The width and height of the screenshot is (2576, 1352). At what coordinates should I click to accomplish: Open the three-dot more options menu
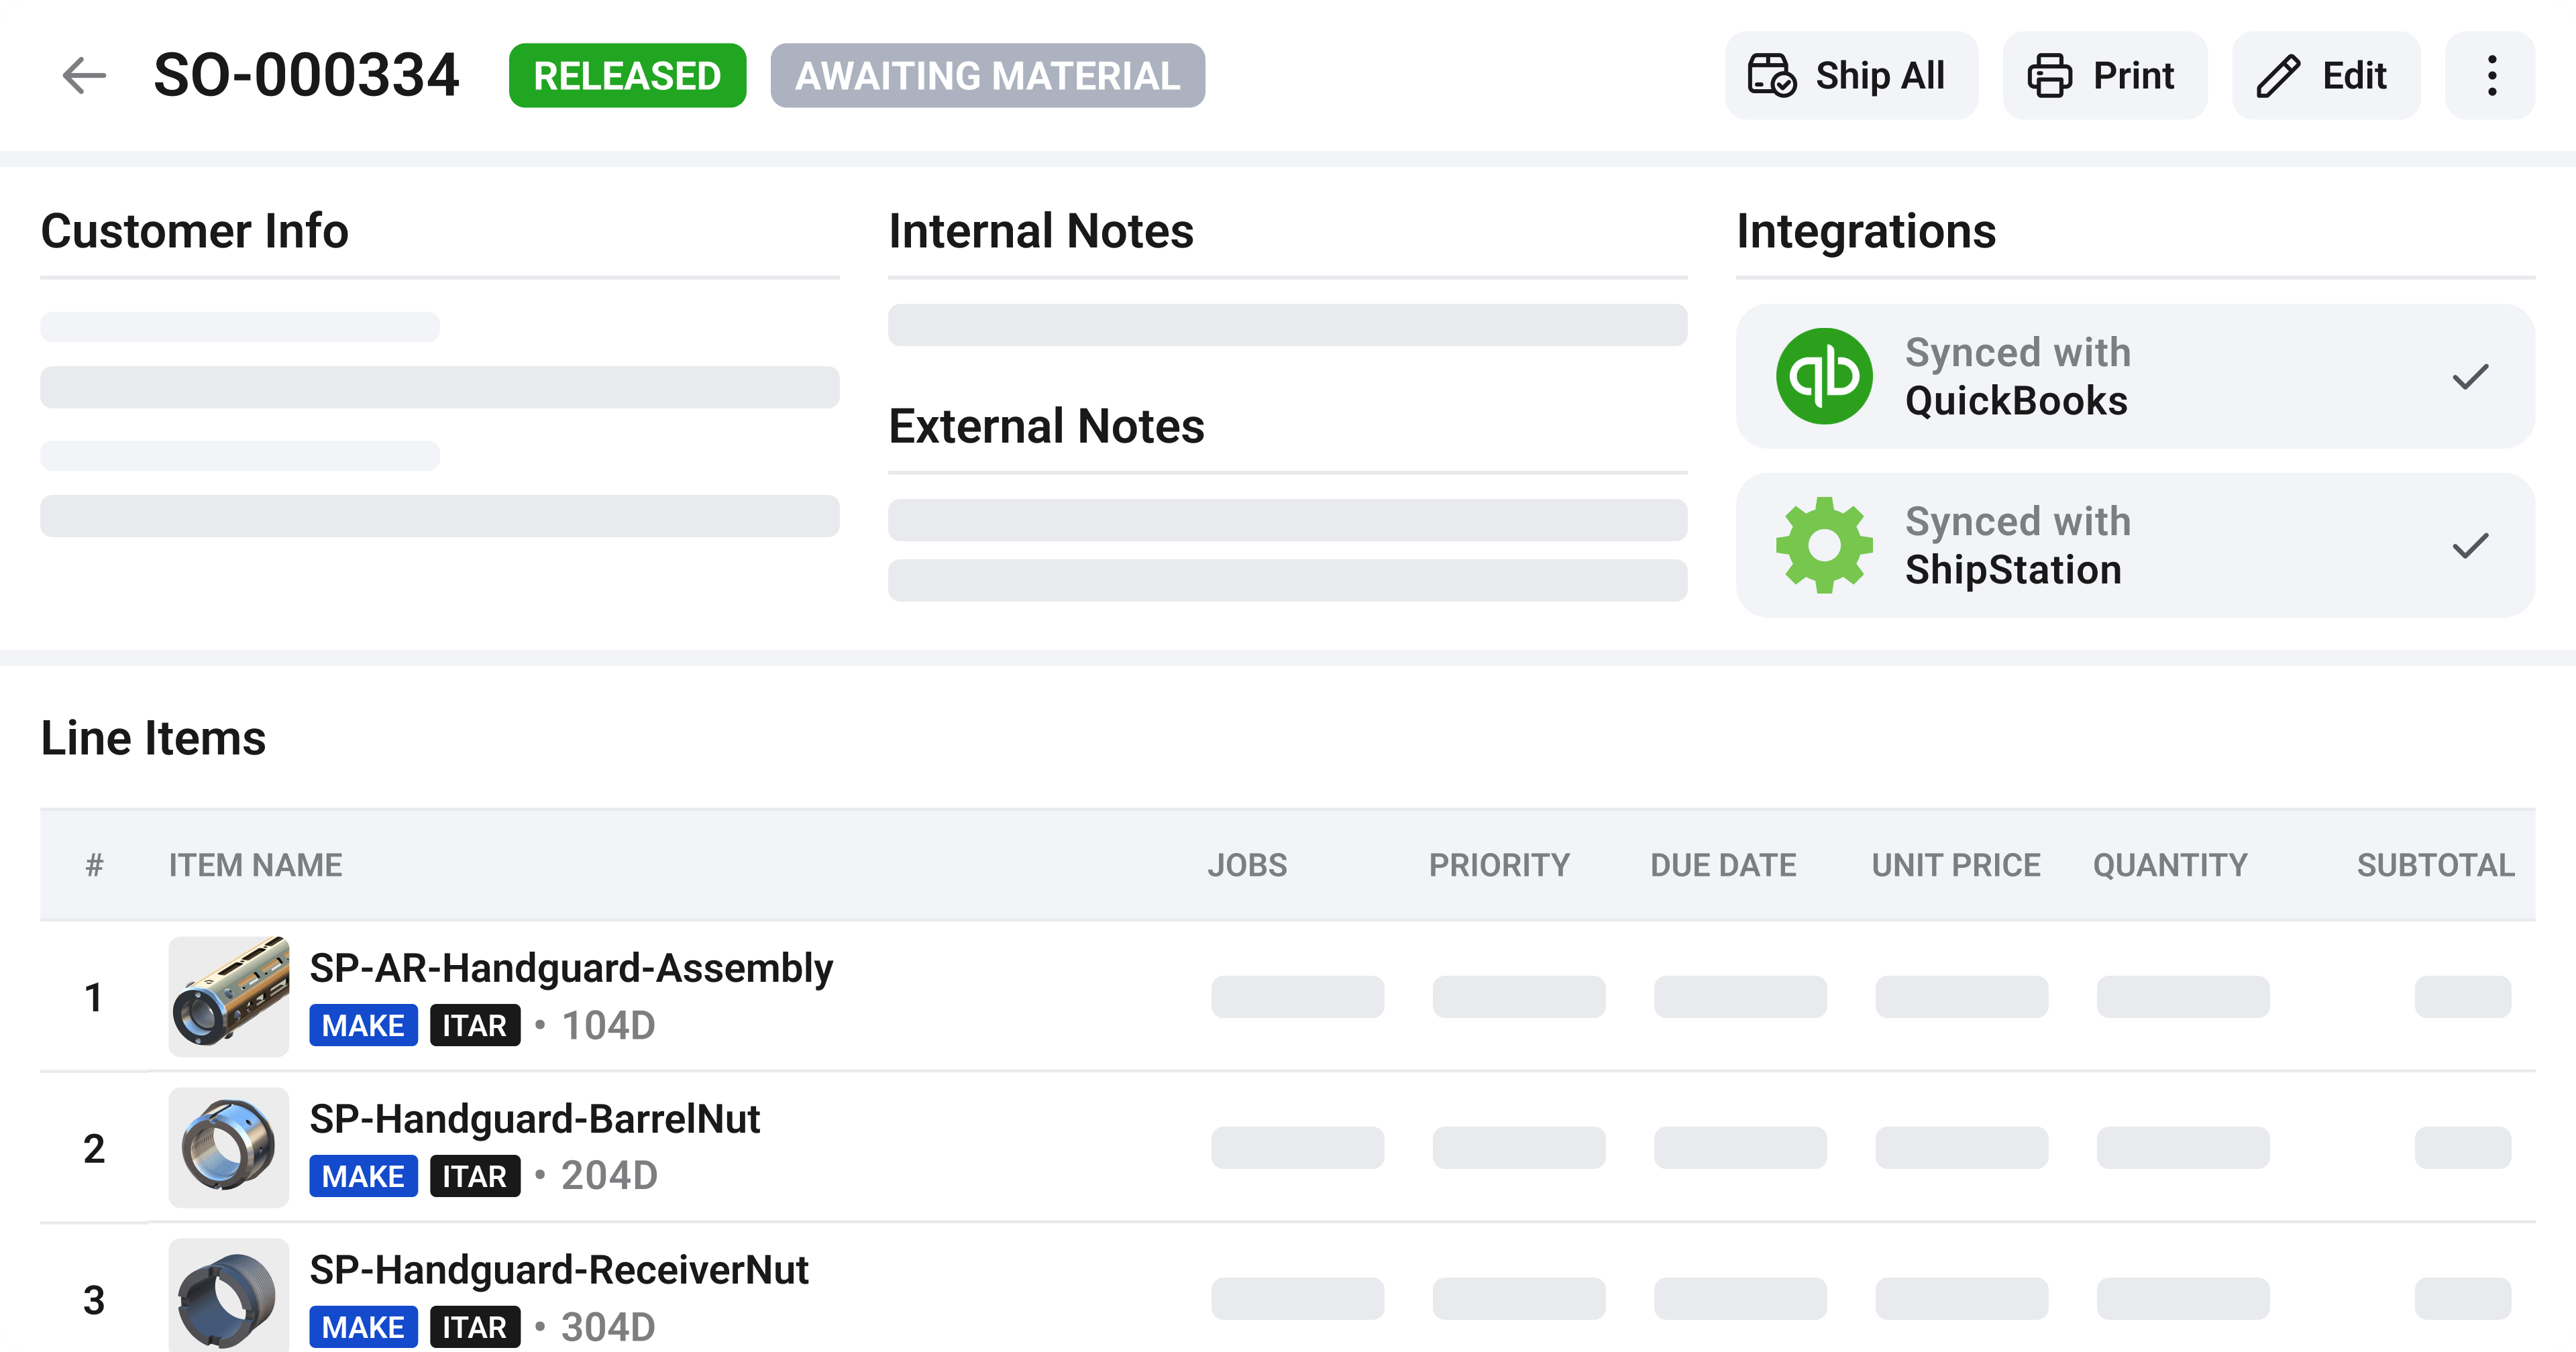pyautogui.click(x=2491, y=76)
